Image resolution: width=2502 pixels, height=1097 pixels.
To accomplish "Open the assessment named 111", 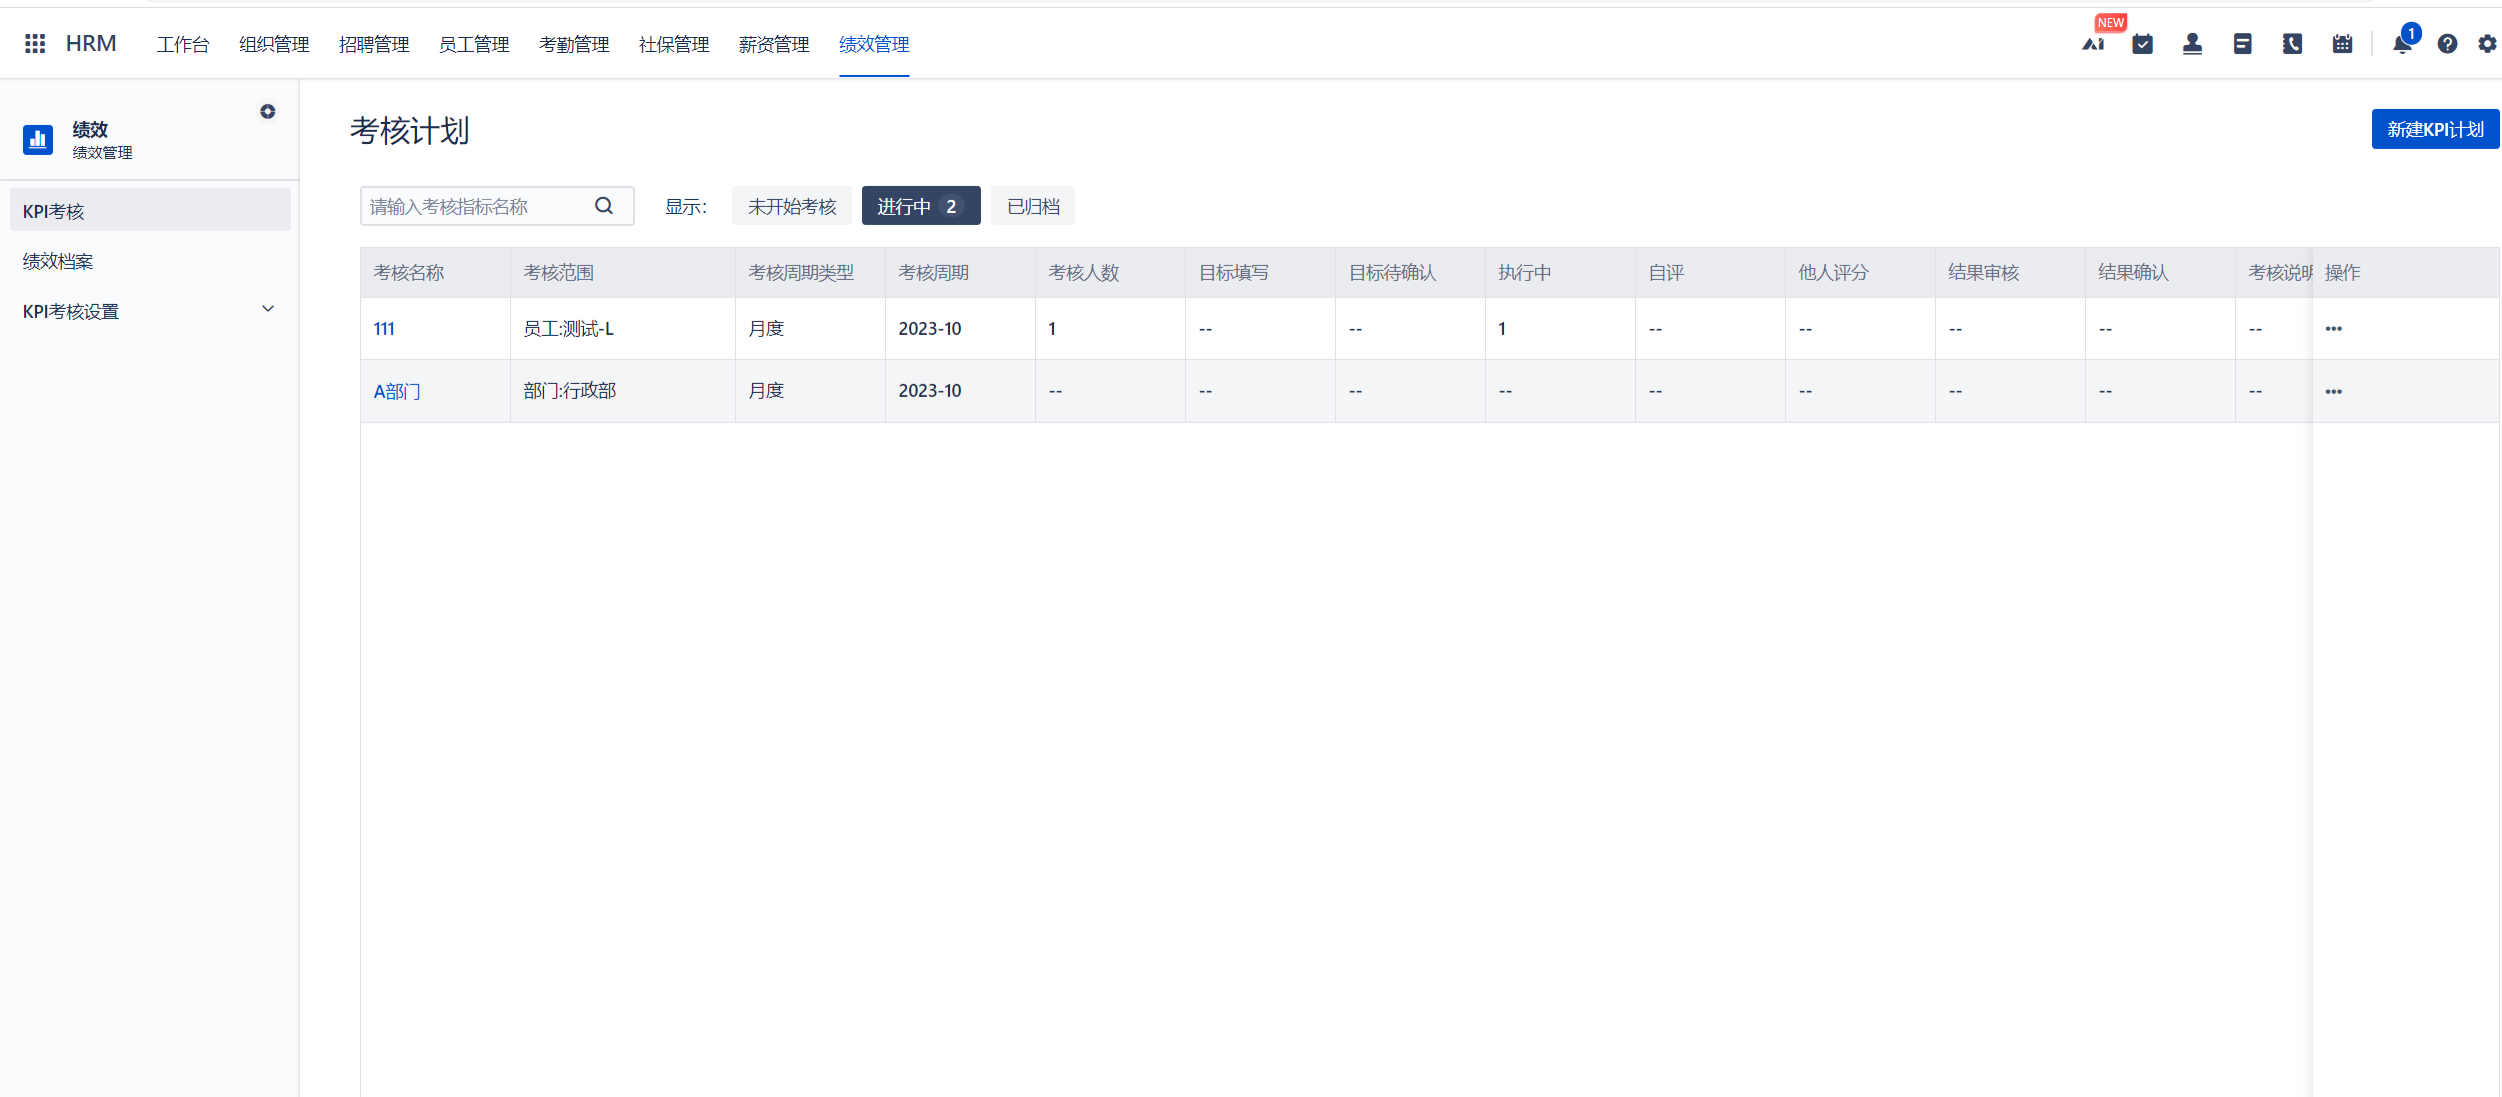I will coord(383,328).
